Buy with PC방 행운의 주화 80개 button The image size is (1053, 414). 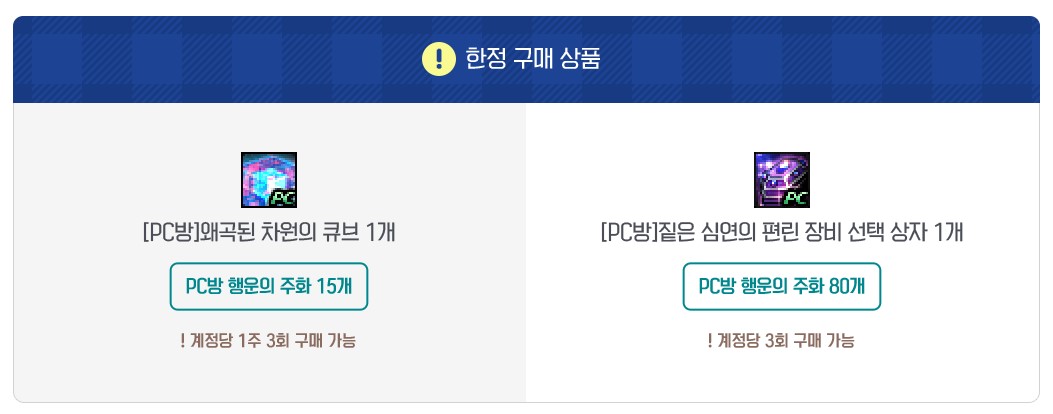tap(782, 286)
